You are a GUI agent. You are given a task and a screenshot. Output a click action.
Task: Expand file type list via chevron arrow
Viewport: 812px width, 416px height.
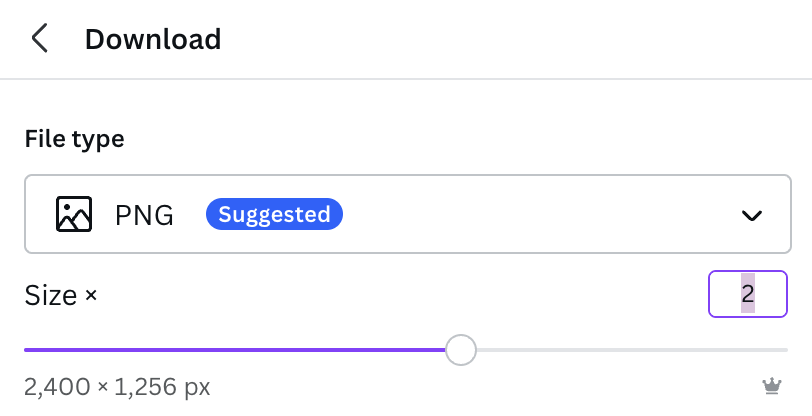[x=751, y=215]
